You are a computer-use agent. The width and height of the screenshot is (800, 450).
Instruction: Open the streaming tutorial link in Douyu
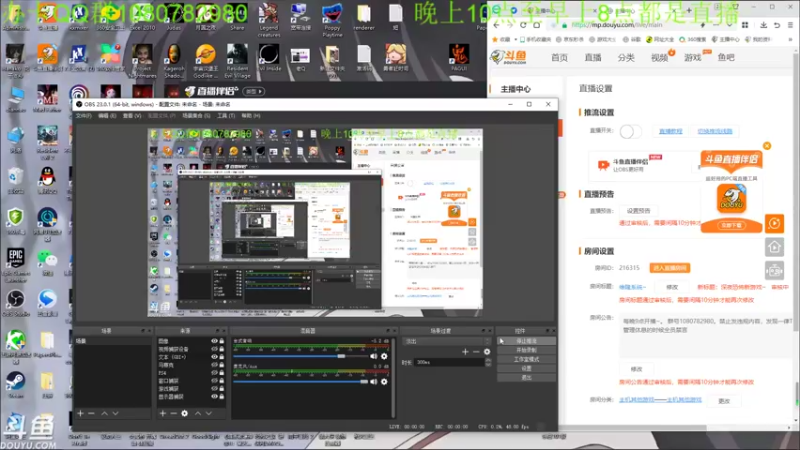tap(670, 131)
